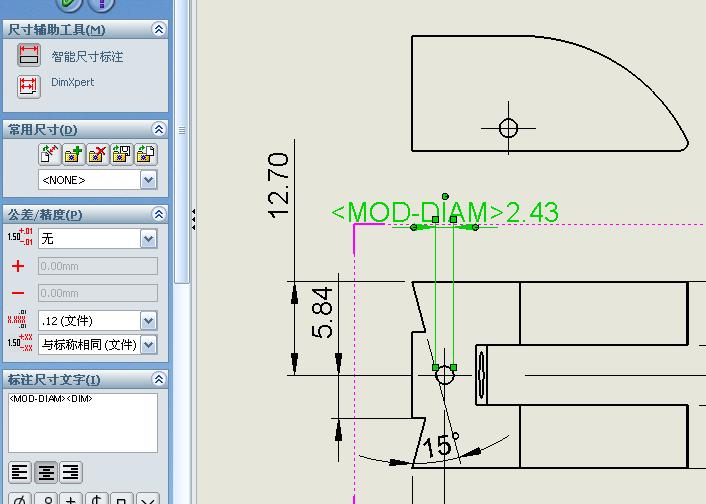Collapse the 常用尺寸(D) section
The width and height of the screenshot is (706, 504).
[x=158, y=129]
